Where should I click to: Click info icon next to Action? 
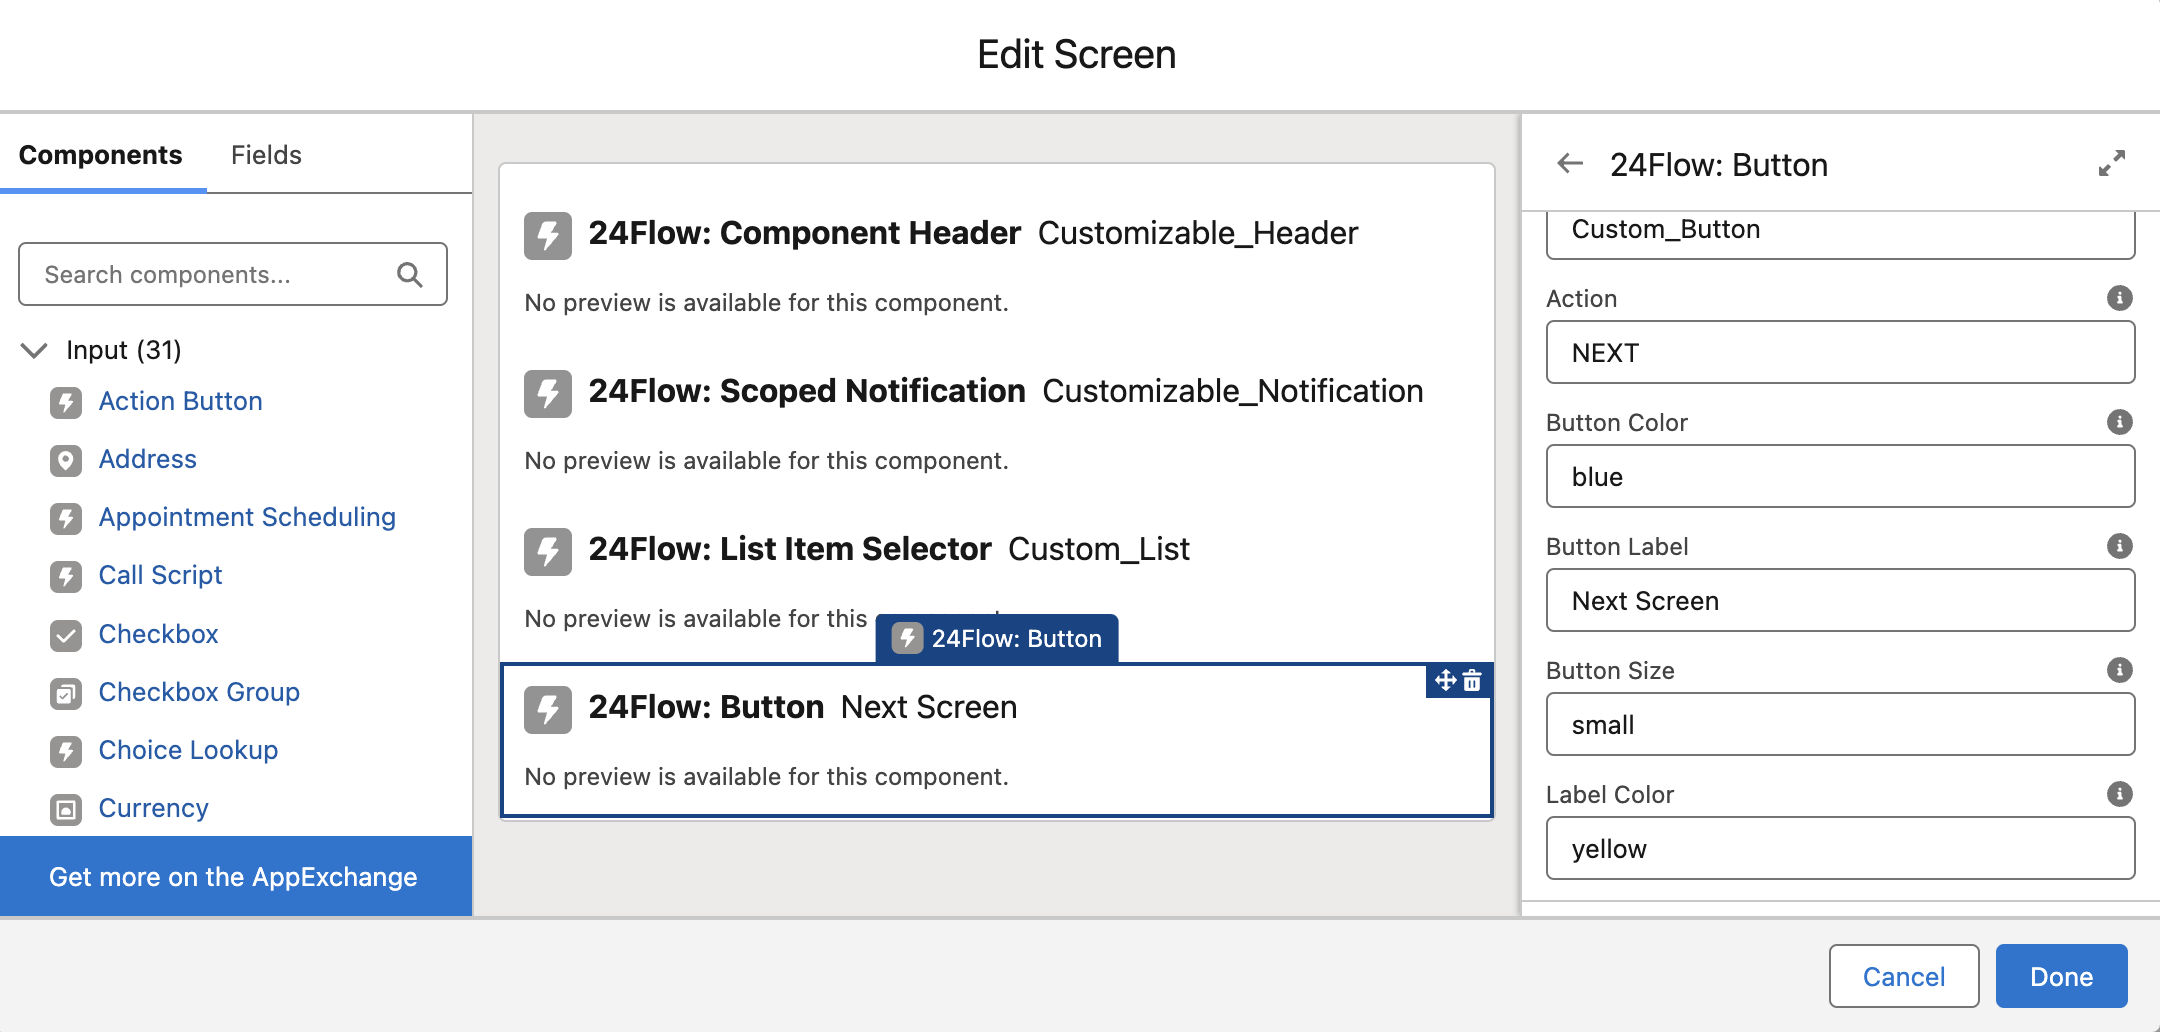2119,298
